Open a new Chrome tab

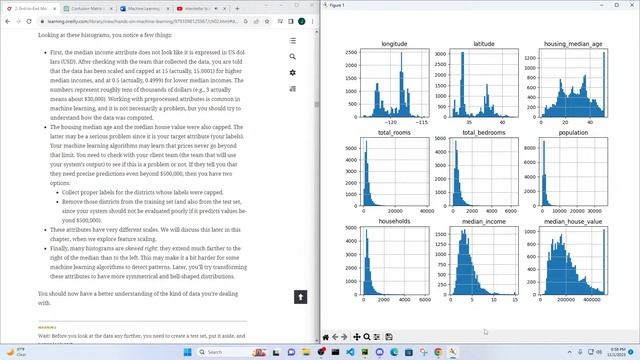pos(237,9)
